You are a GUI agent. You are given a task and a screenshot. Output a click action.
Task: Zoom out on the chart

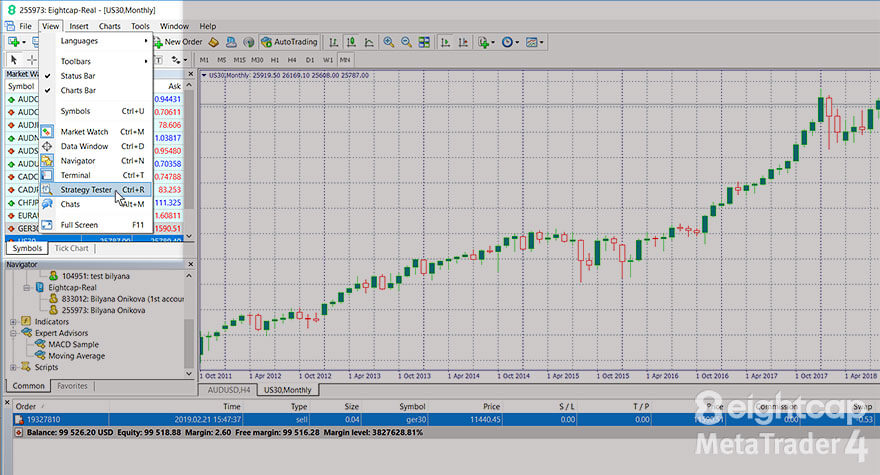406,42
